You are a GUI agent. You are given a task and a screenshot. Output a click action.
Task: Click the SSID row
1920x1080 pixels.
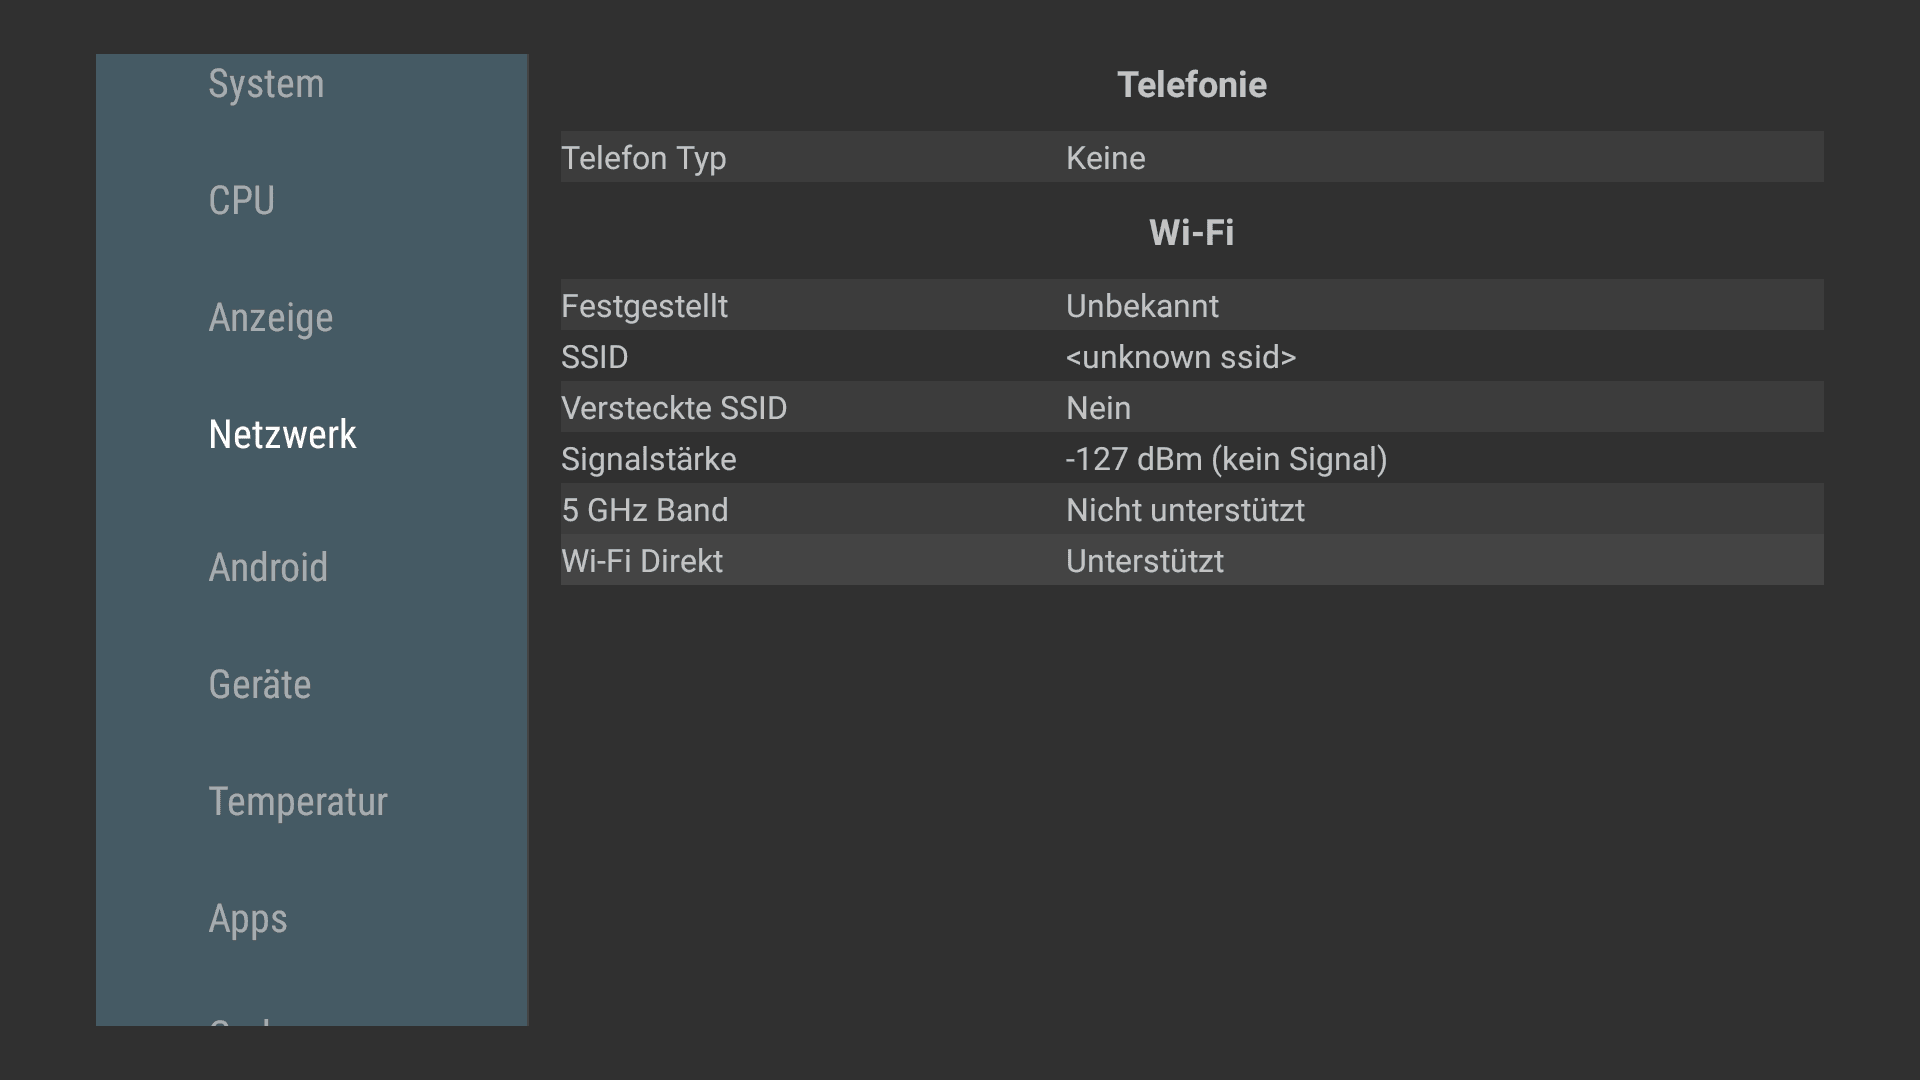[x=1192, y=356]
